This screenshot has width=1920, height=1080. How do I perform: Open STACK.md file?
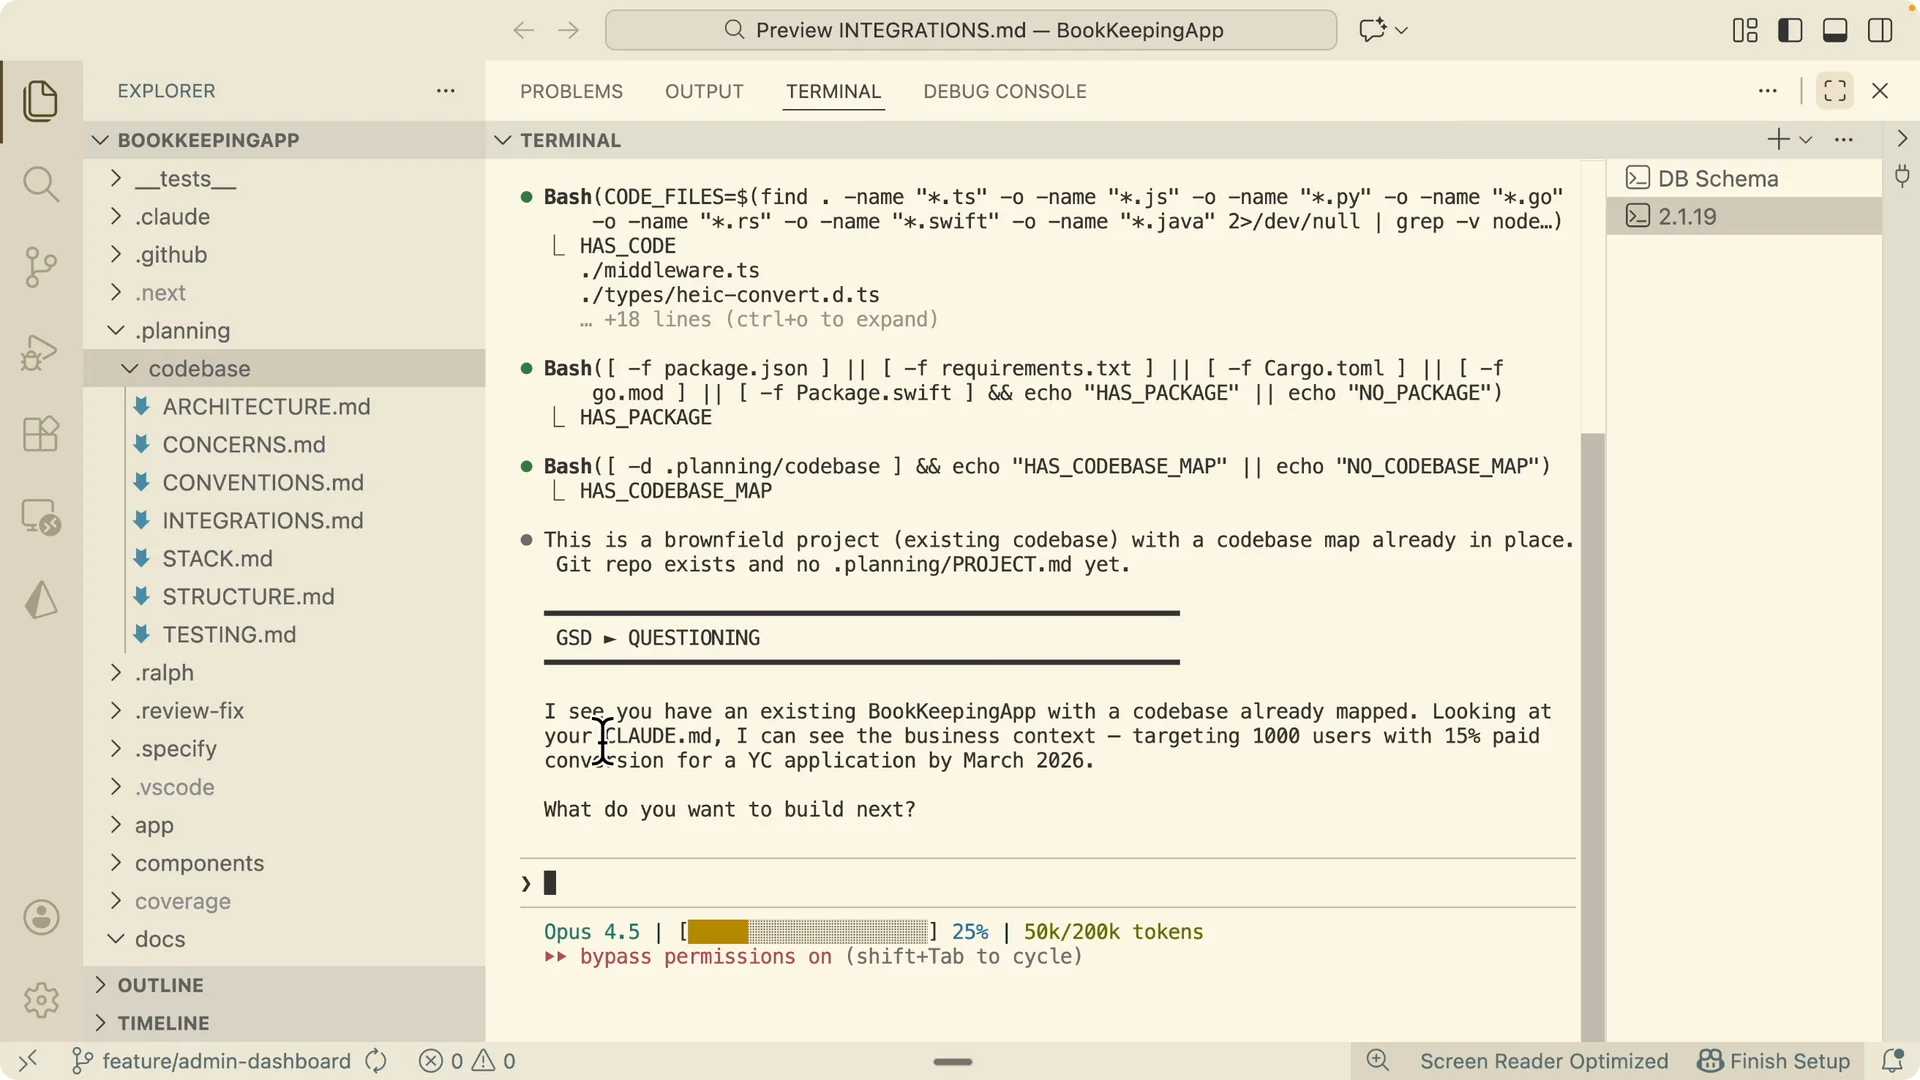click(x=284, y=559)
